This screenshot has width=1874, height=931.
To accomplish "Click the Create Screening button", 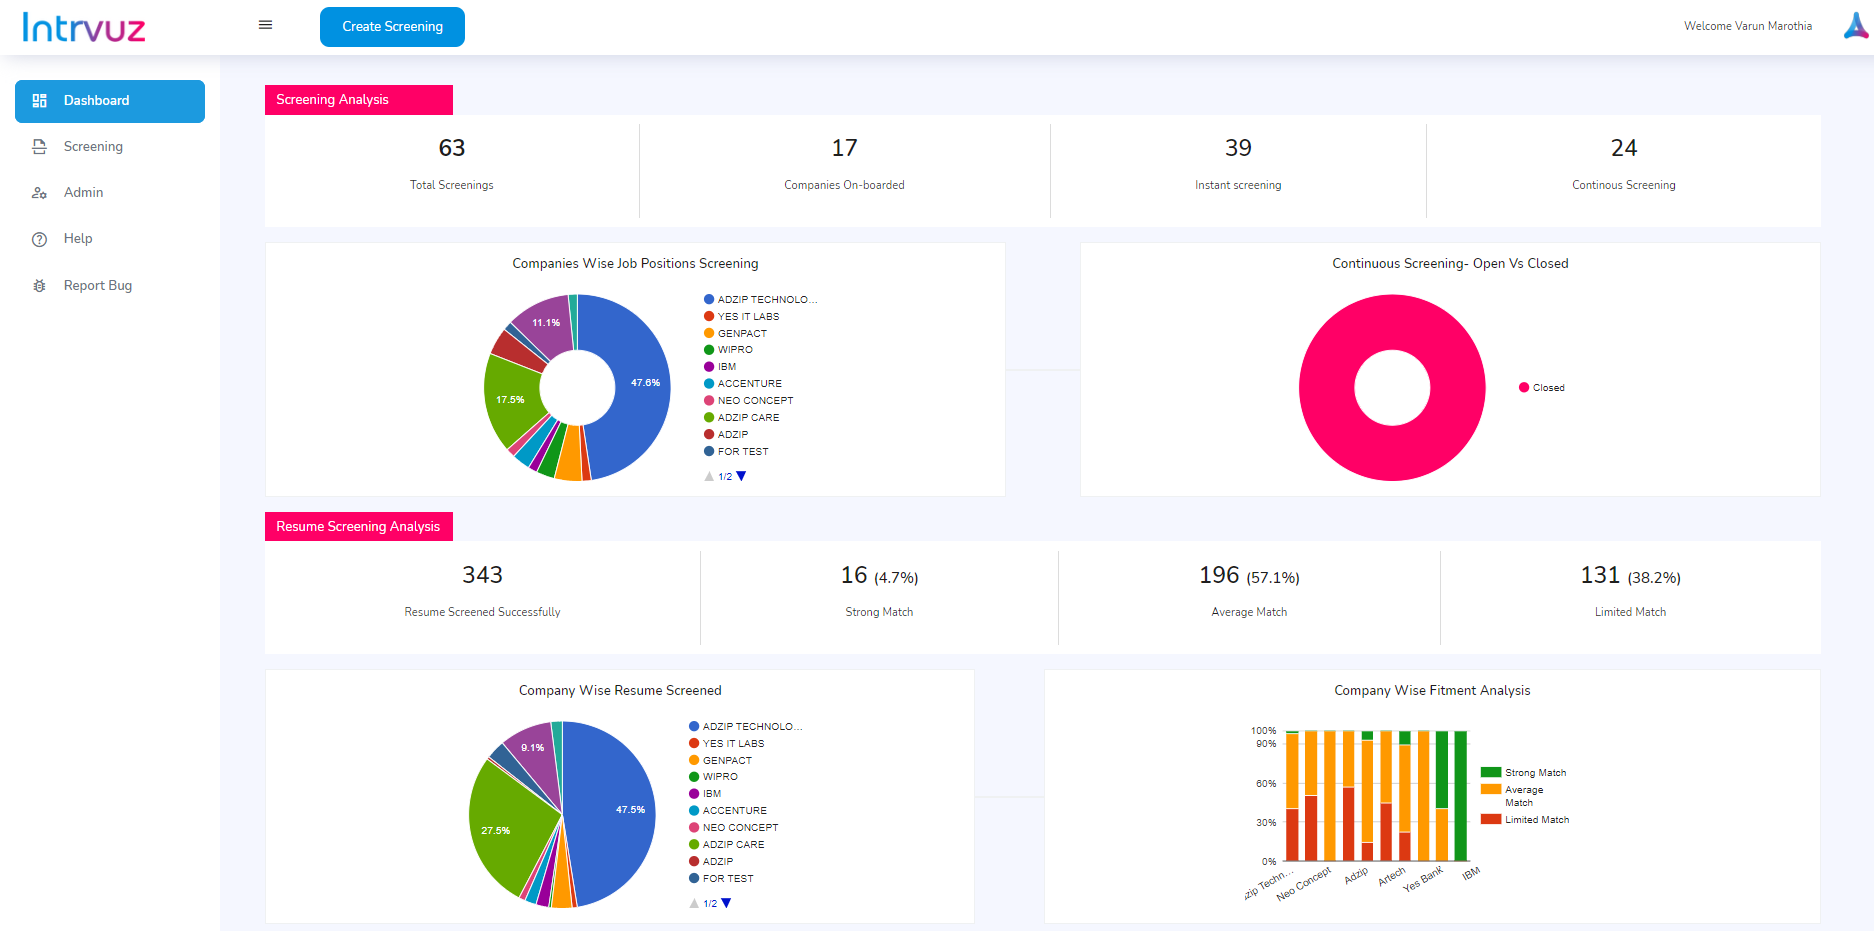I will (x=392, y=27).
